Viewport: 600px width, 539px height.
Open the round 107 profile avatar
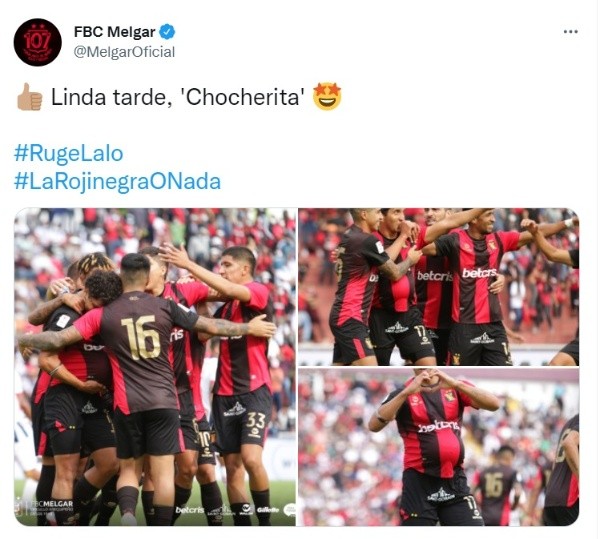[38, 42]
